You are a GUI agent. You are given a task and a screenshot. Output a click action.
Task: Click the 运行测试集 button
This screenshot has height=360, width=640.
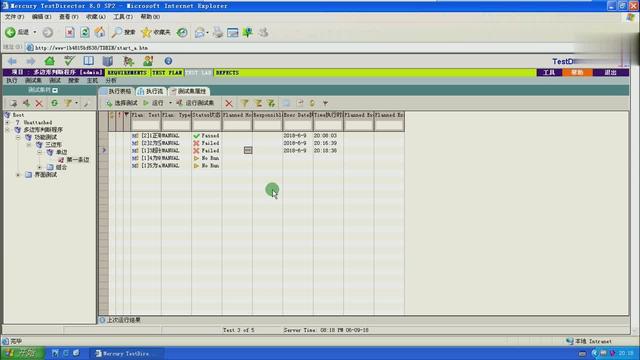196,103
